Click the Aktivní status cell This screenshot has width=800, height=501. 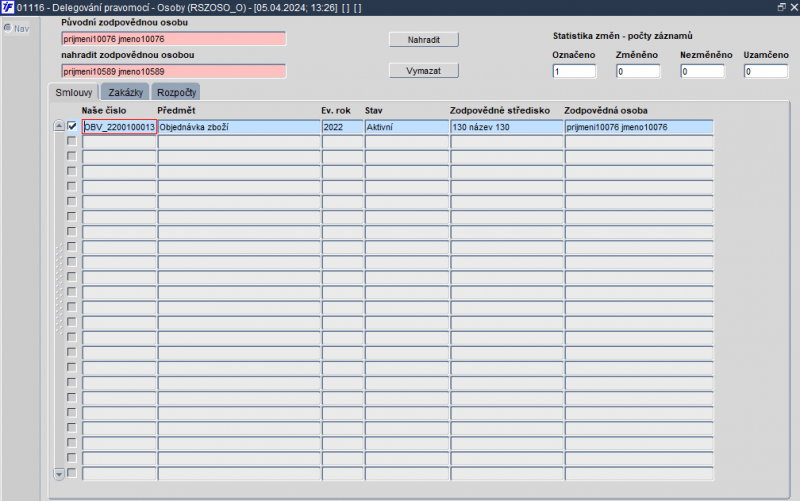coord(407,127)
